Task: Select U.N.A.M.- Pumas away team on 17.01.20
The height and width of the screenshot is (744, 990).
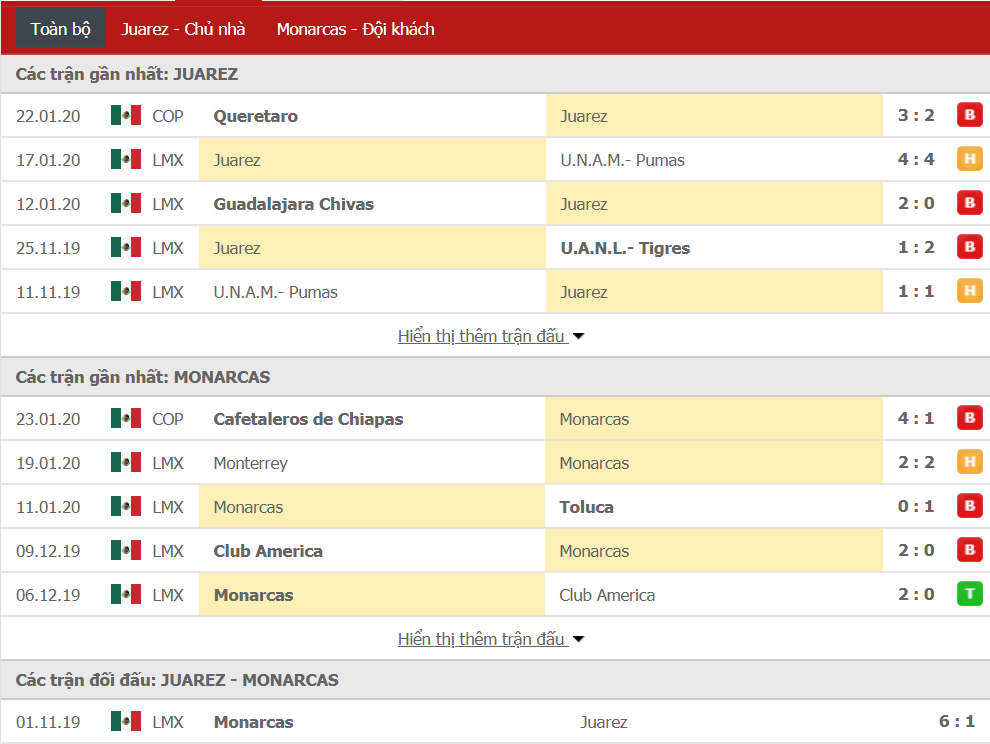Action: tap(622, 160)
